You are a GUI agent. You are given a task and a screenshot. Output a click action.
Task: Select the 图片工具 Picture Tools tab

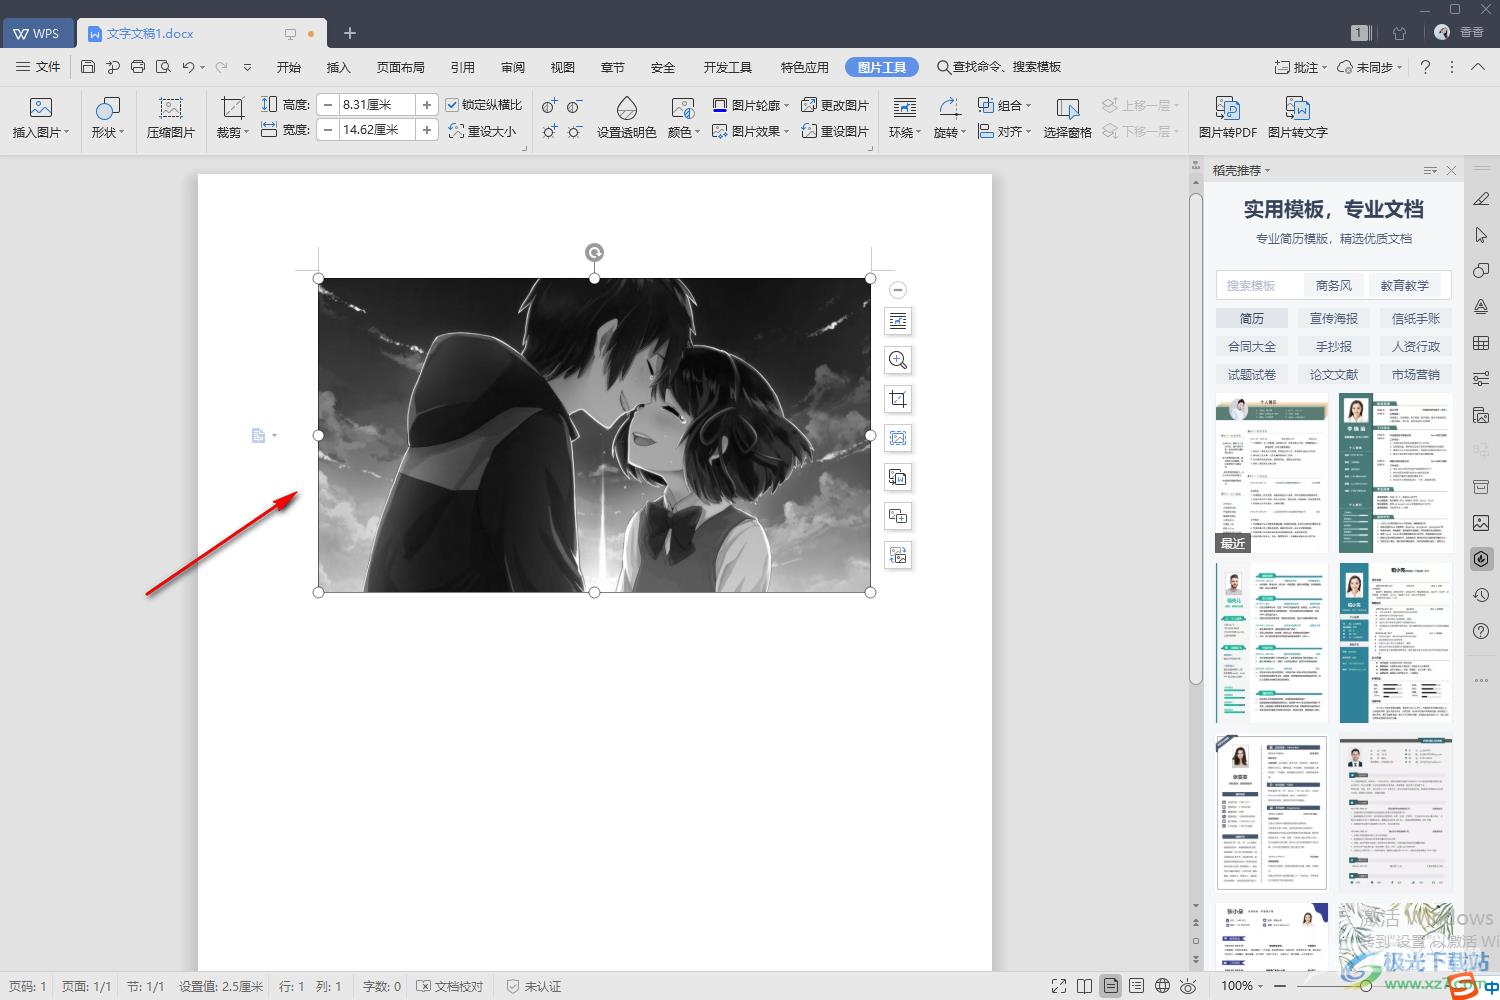[x=881, y=67]
